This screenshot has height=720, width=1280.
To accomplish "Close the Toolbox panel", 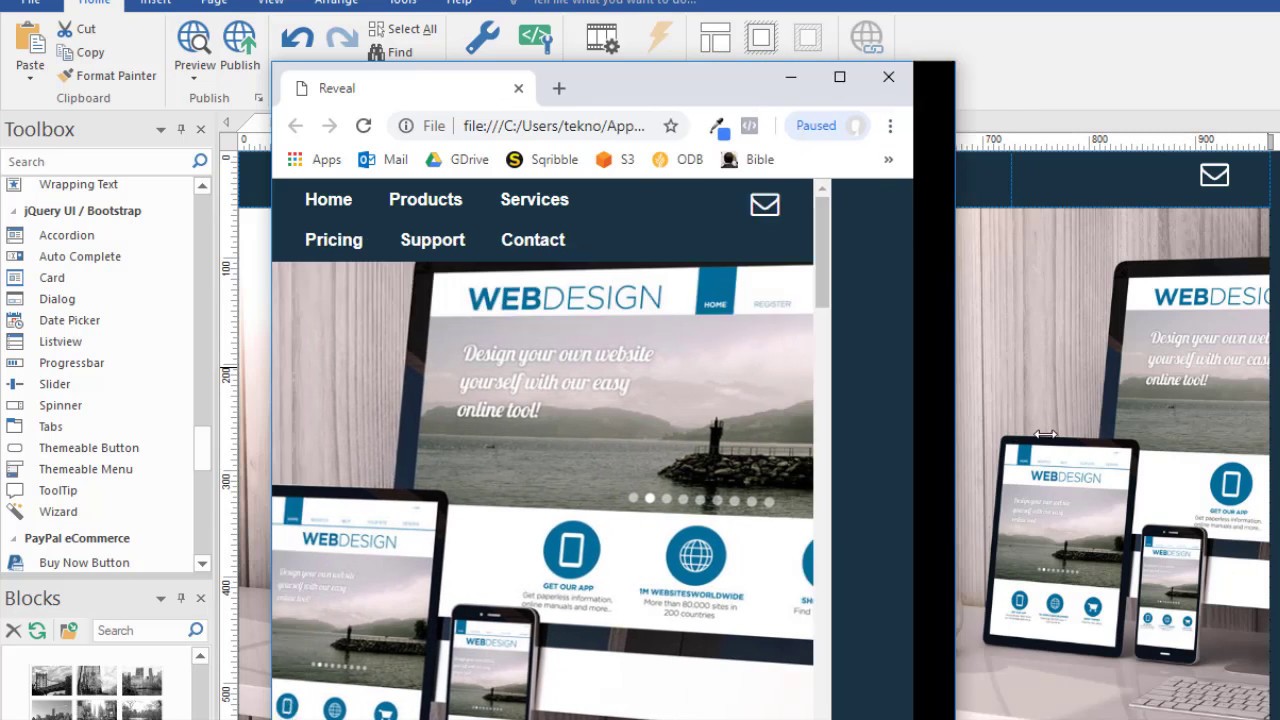I will [200, 130].
